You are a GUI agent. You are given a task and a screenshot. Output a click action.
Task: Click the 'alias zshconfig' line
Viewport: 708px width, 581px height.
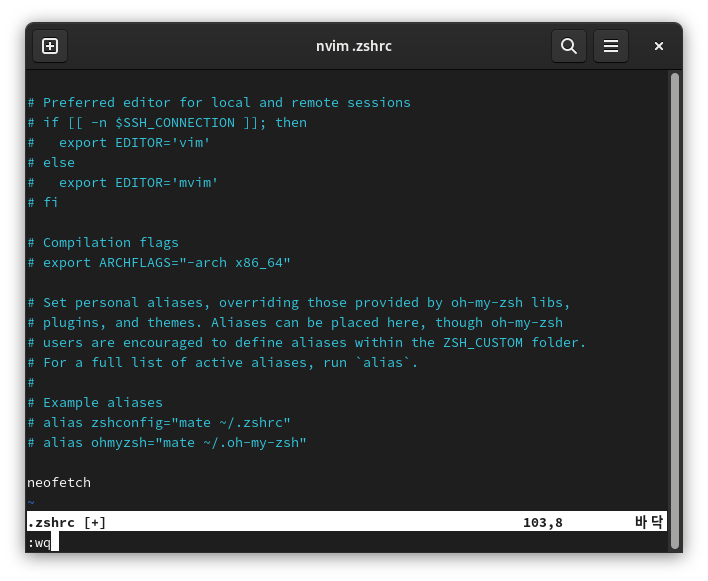pyautogui.click(x=159, y=422)
